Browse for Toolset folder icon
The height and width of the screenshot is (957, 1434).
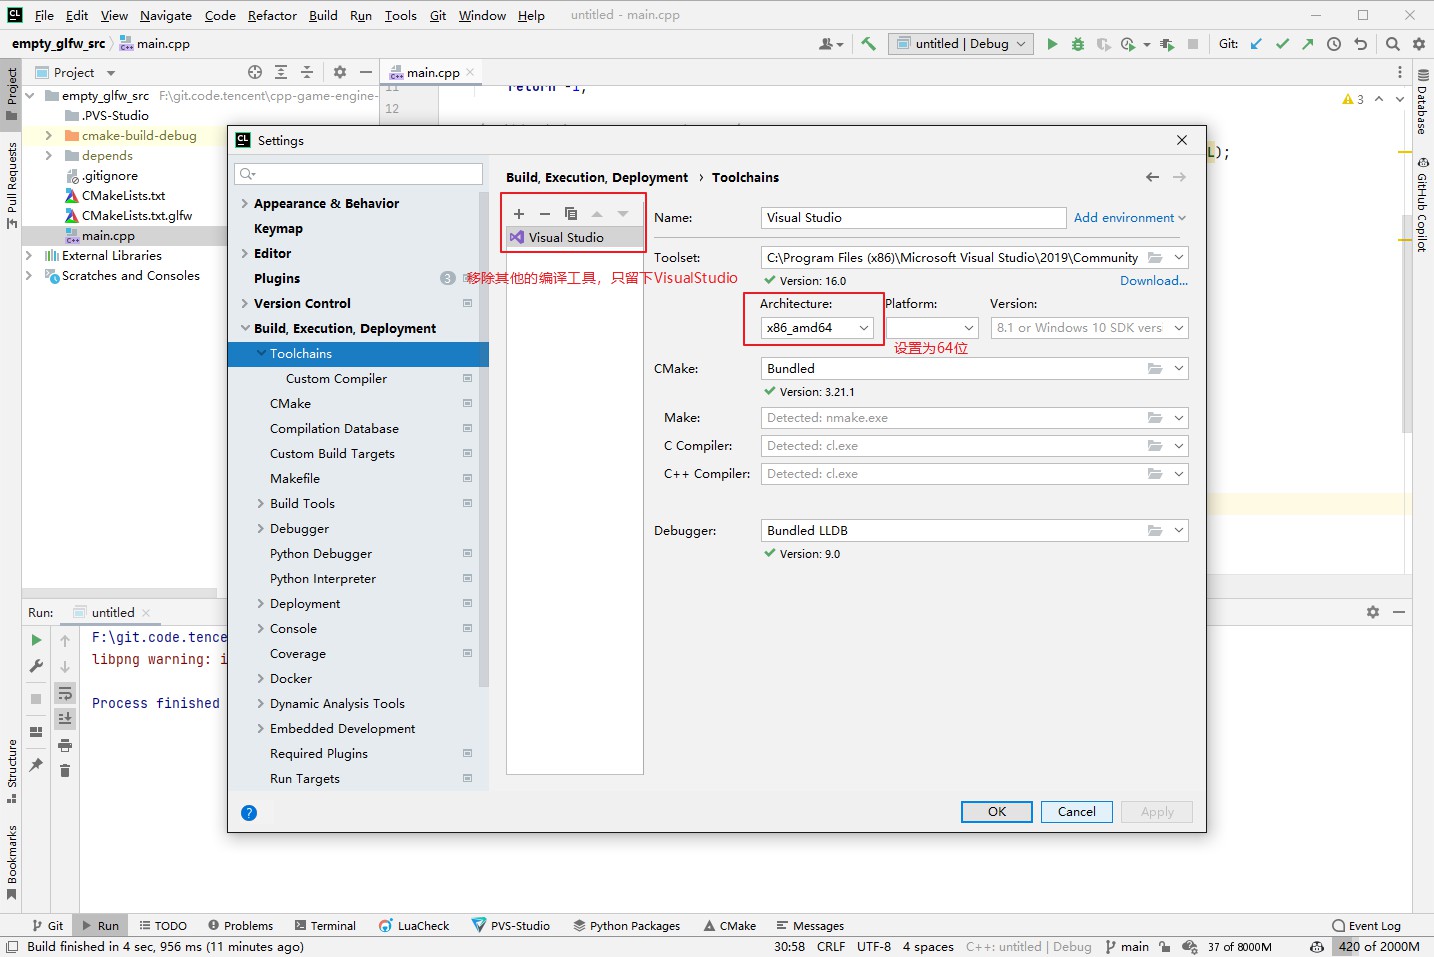(1155, 258)
